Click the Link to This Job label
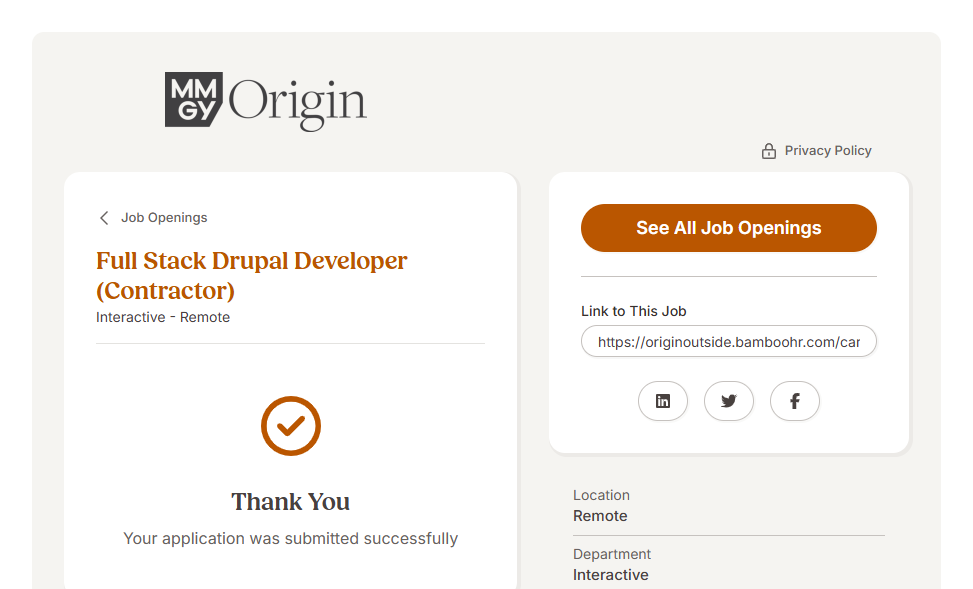Image resolution: width=973 pixels, height=589 pixels. (x=633, y=311)
